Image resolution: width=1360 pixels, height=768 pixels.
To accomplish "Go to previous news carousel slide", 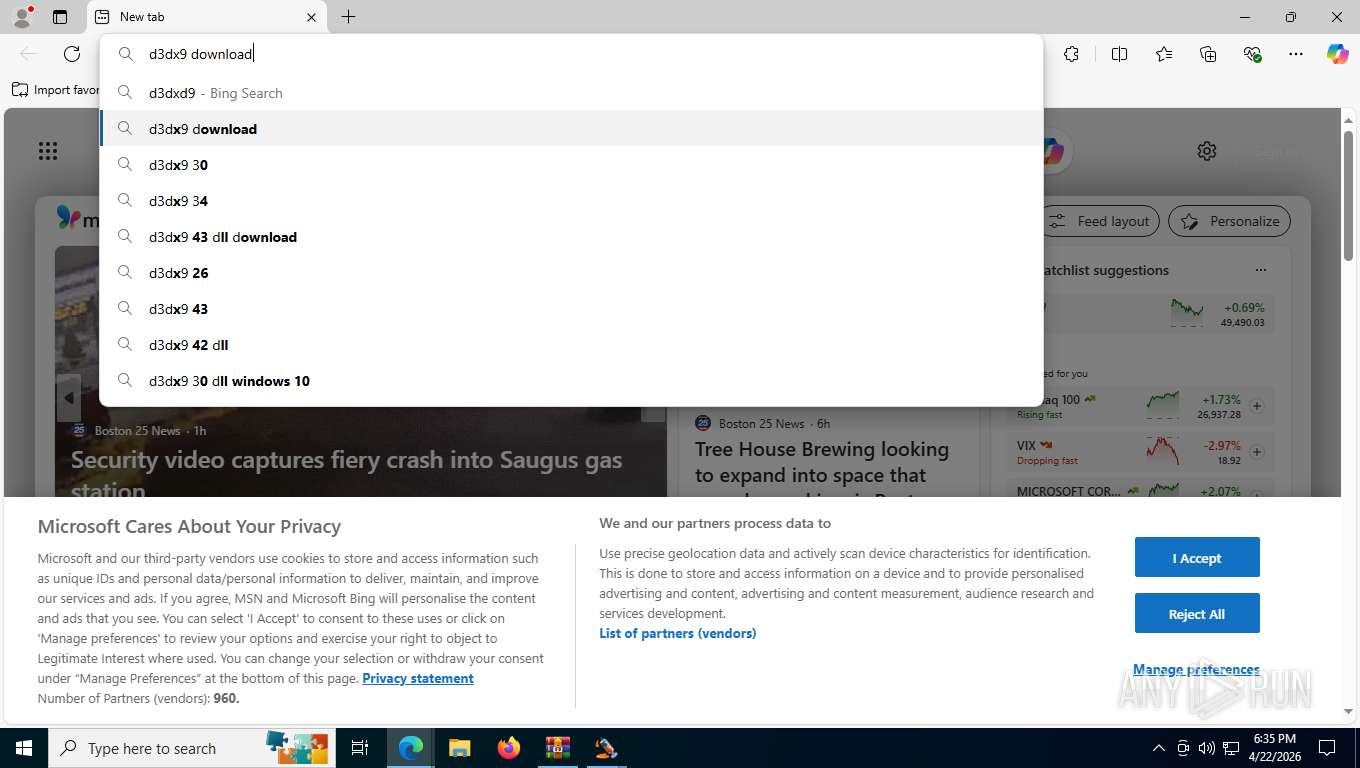I will point(68,398).
